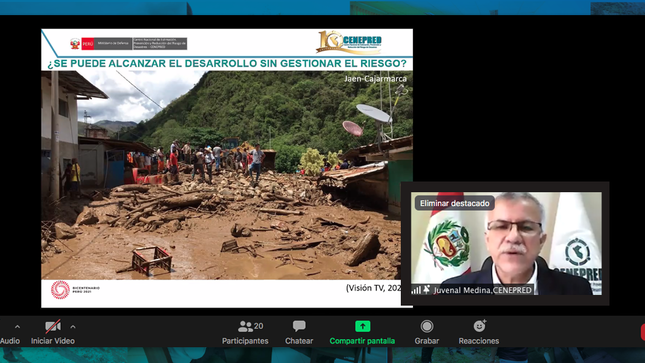Open the Chatear speech bubble icon

tap(299, 326)
